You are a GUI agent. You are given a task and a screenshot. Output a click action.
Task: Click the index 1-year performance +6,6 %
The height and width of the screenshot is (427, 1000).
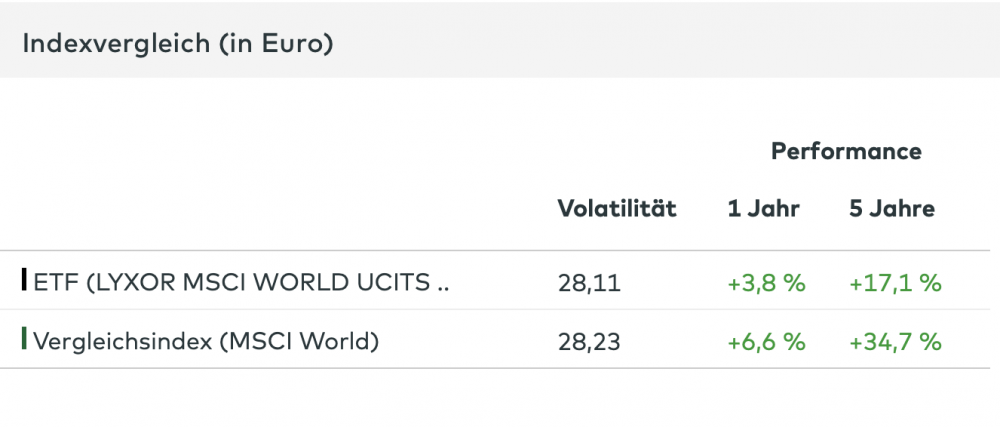tap(766, 342)
